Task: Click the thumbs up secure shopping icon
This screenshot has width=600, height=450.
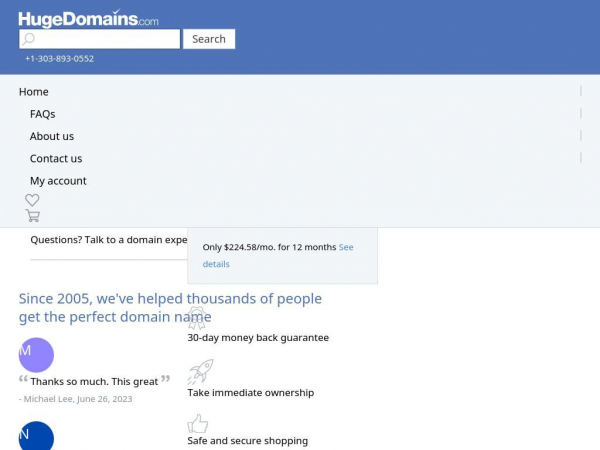Action: (x=197, y=424)
